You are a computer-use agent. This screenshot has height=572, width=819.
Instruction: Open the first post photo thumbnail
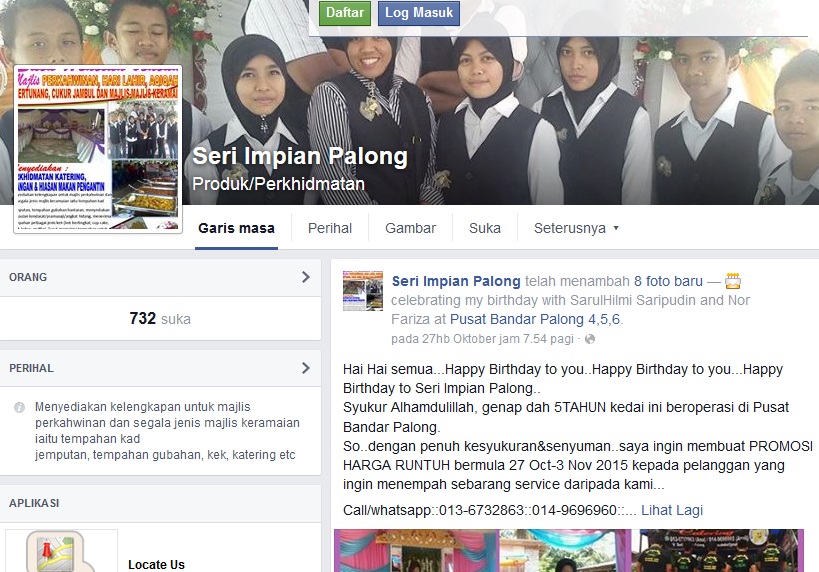coord(416,551)
